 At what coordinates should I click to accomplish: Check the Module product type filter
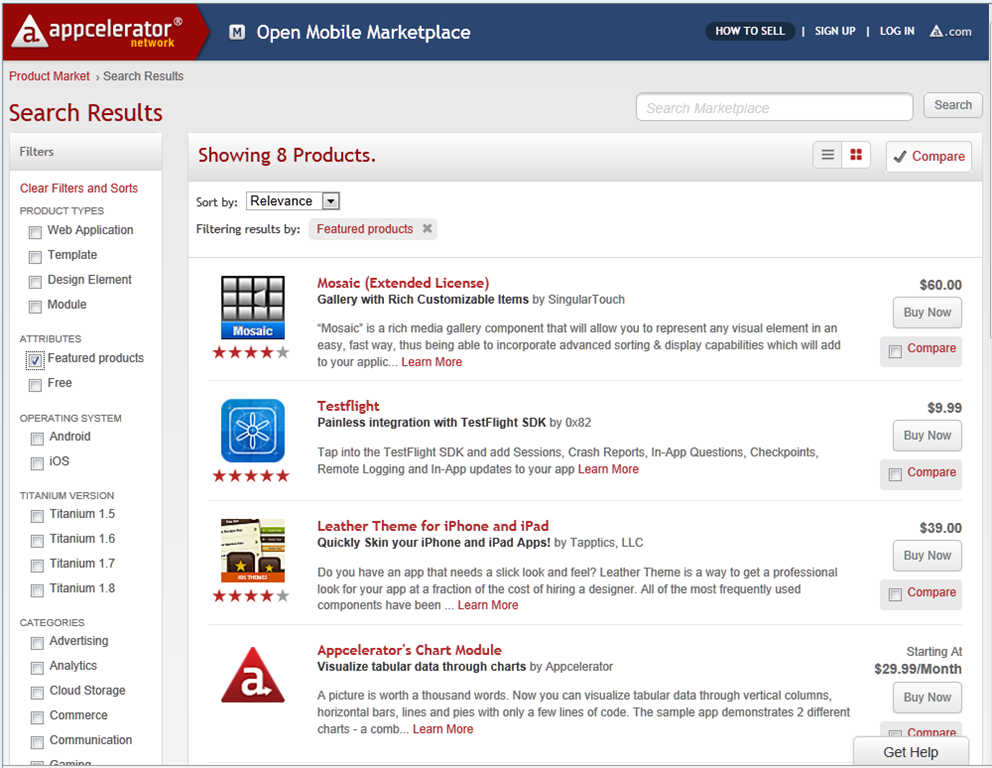[x=35, y=307]
